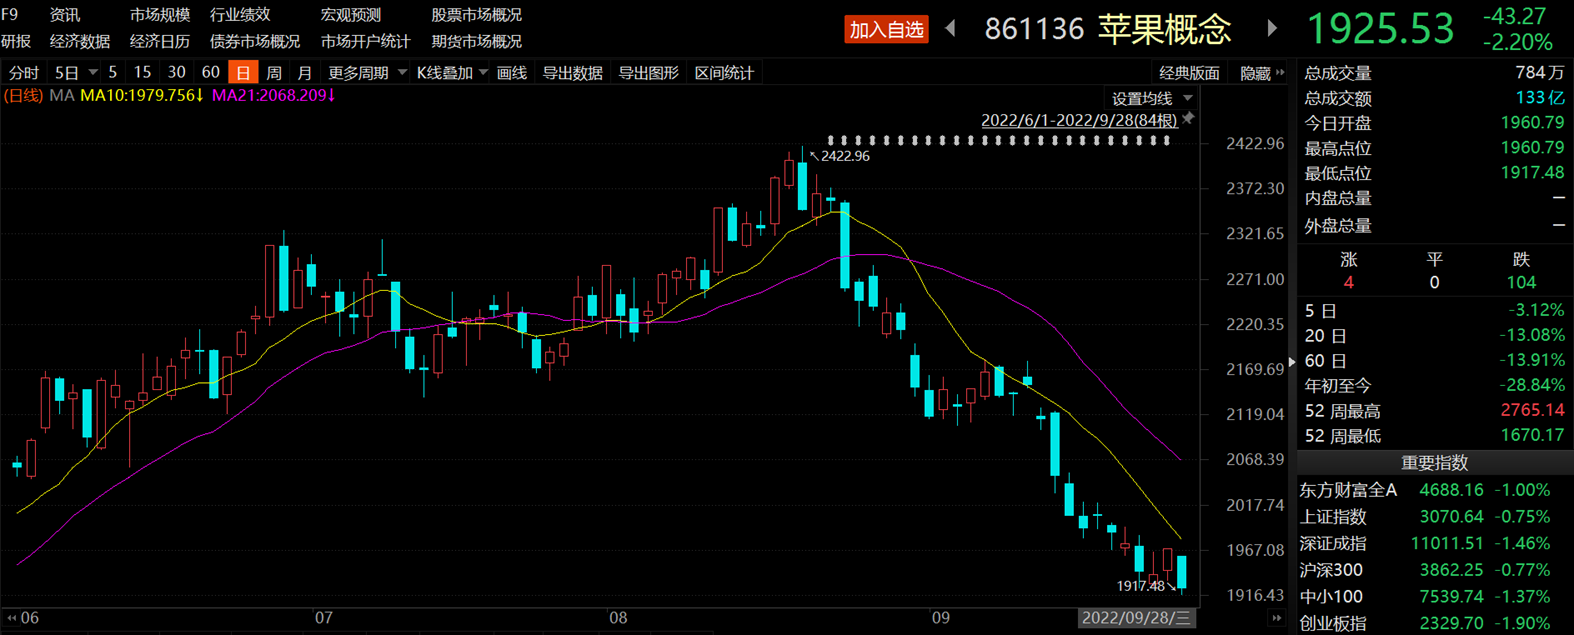
Task: Switch to the 分时 intraday view
Action: pos(24,73)
